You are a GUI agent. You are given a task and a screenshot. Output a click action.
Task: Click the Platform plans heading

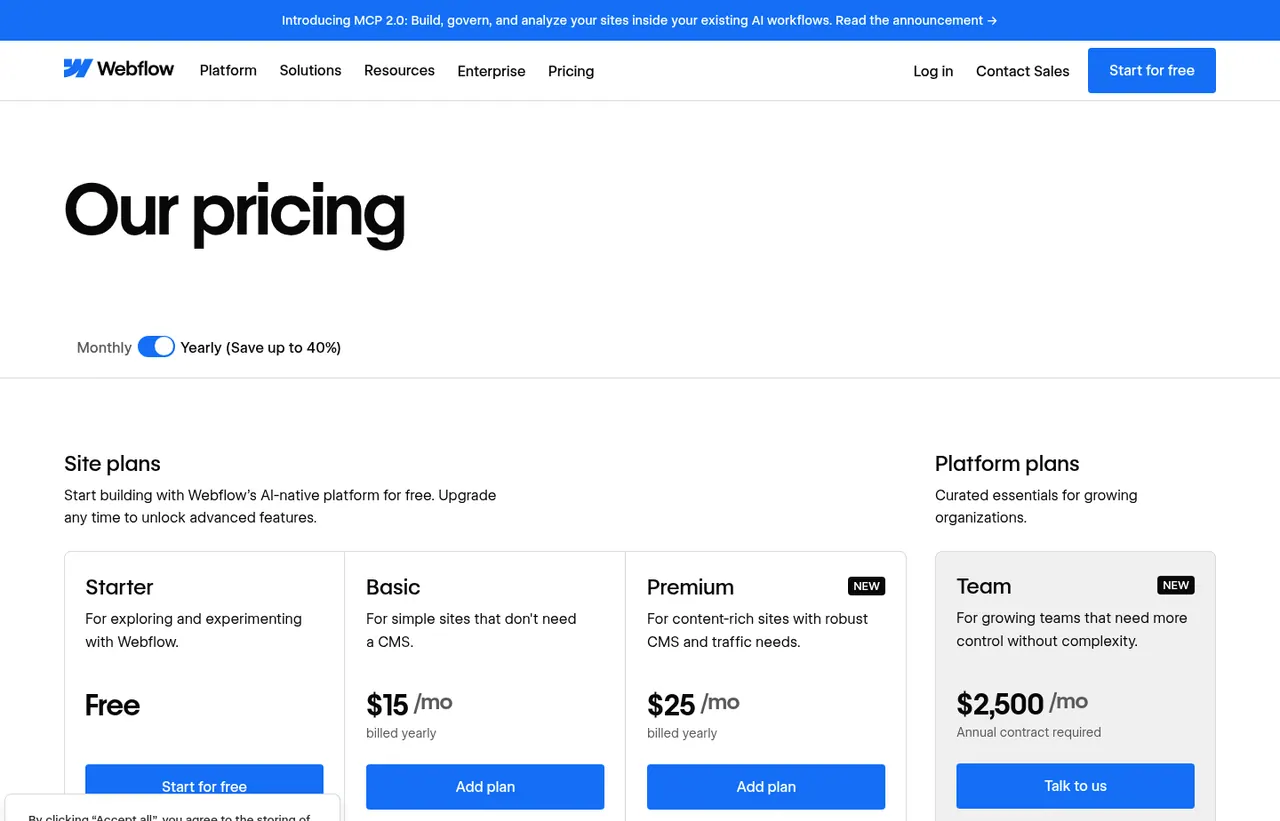pyautogui.click(x=1007, y=464)
